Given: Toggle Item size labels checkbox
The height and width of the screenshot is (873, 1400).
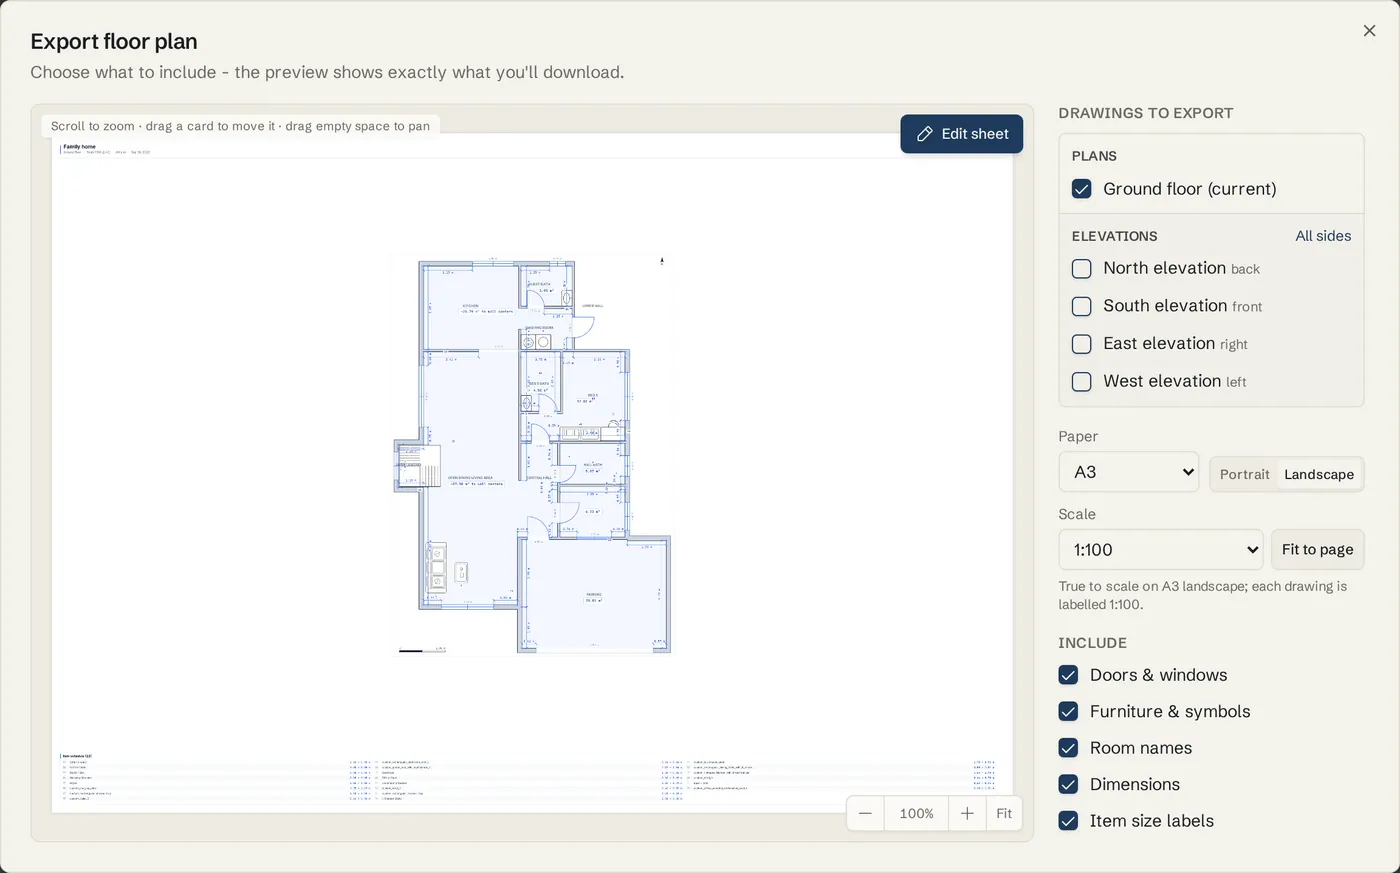Looking at the screenshot, I should click(1068, 821).
